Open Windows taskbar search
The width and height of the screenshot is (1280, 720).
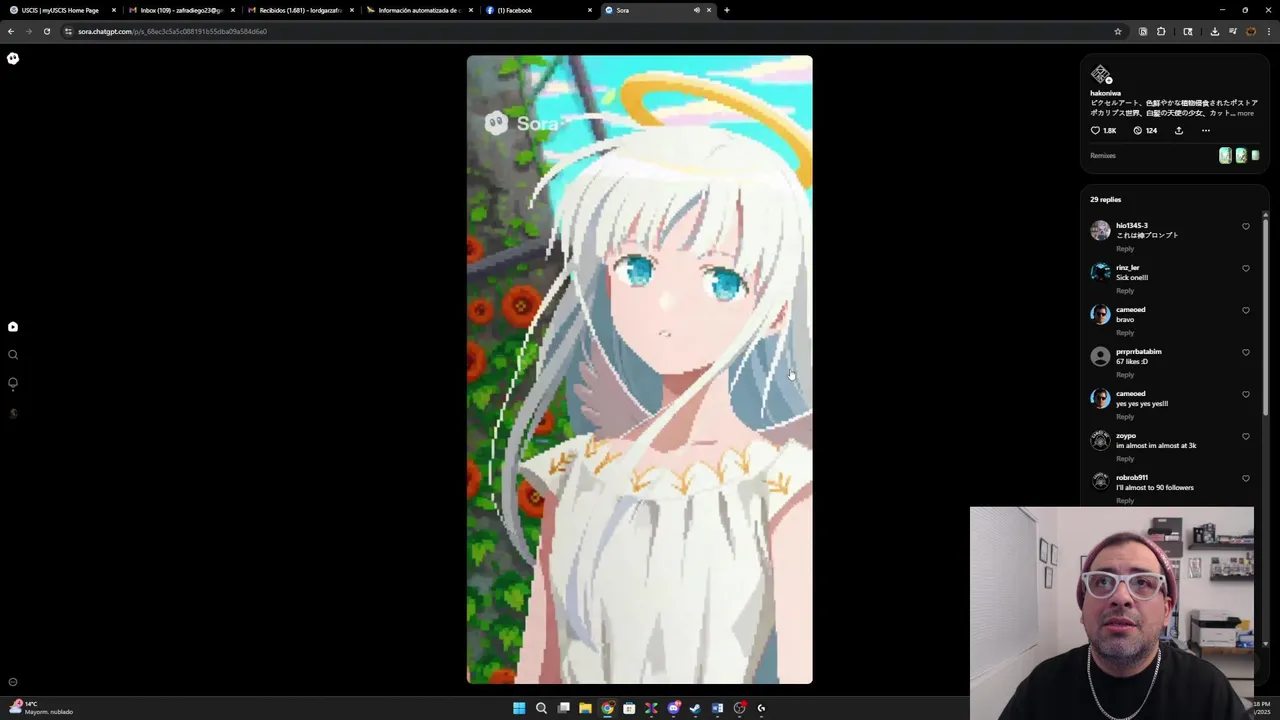541,708
